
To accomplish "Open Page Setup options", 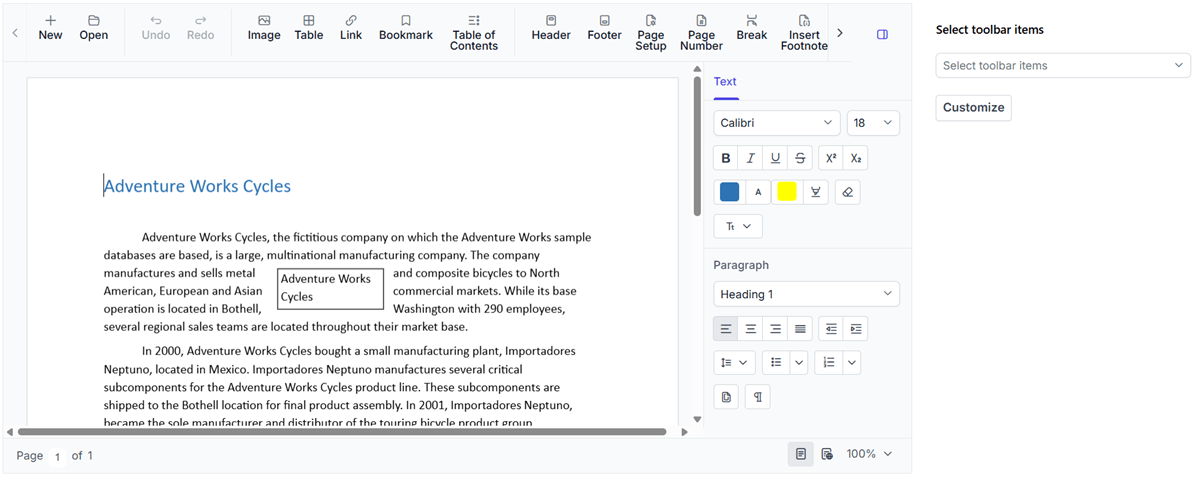I will tap(651, 33).
